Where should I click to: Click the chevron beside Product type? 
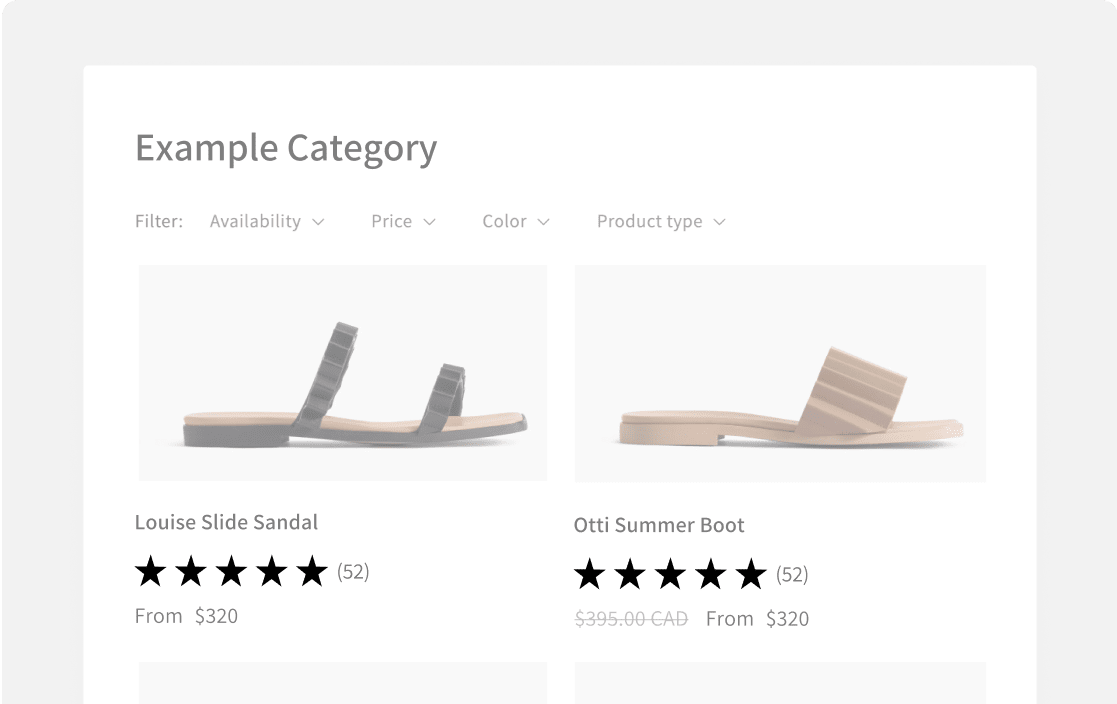click(x=719, y=222)
